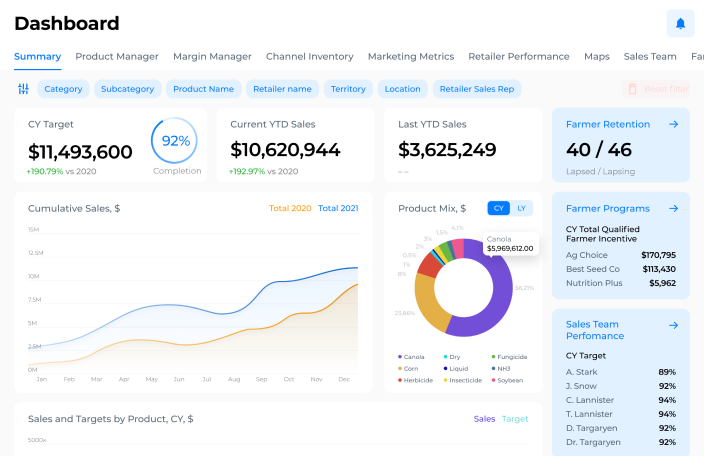Click the Sales Team Performance arrow icon
The height and width of the screenshot is (456, 704).
tap(673, 325)
